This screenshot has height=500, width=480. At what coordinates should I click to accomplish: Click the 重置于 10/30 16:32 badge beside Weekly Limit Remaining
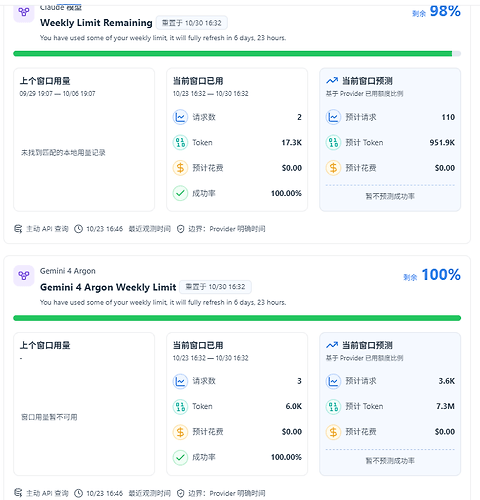point(192,23)
